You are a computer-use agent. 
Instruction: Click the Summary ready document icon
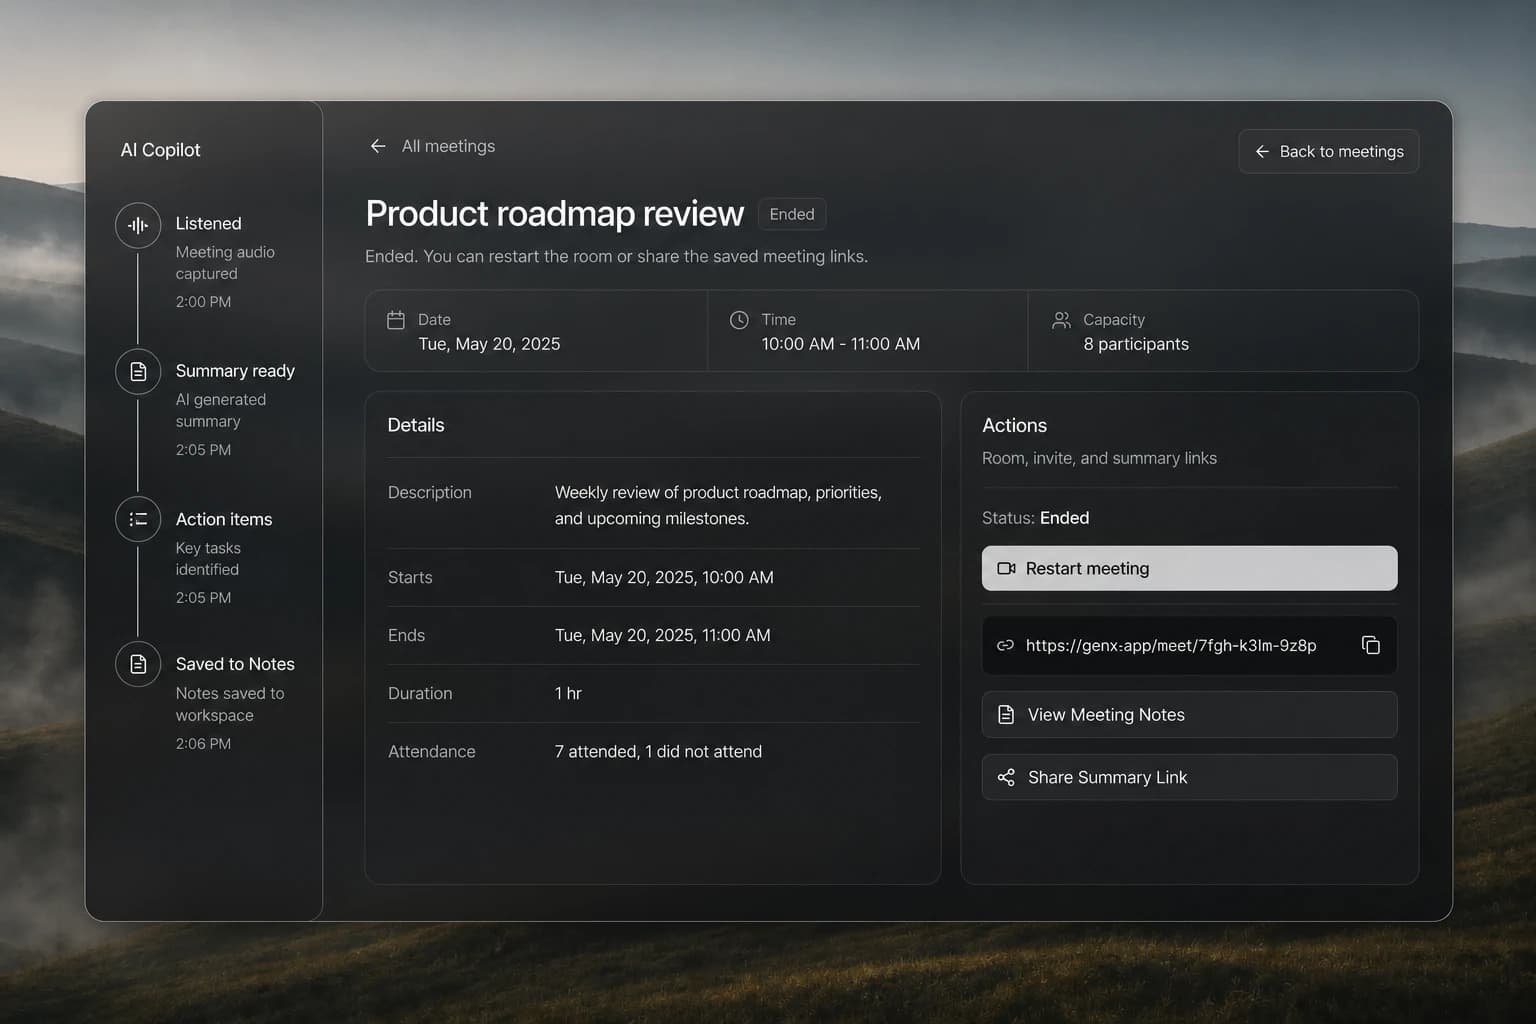pos(138,372)
